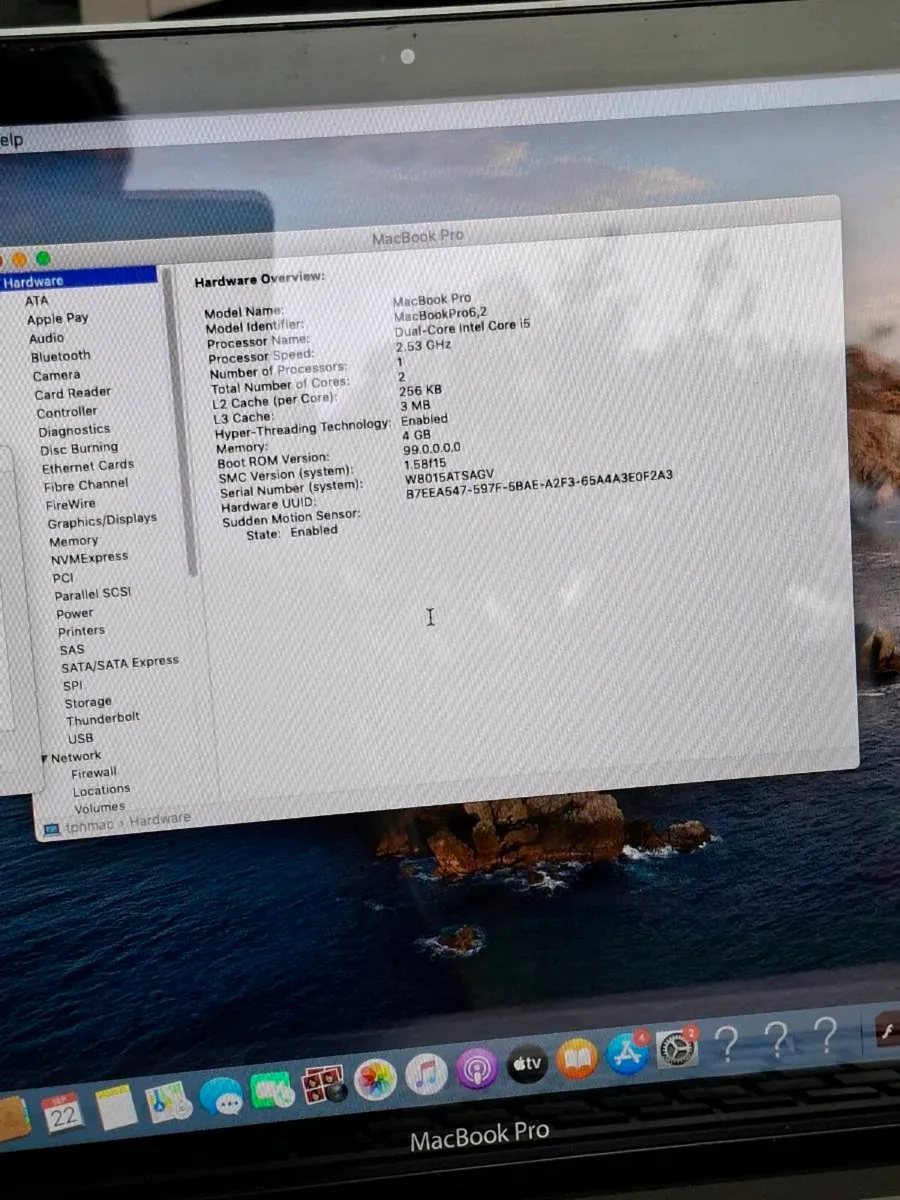Image resolution: width=900 pixels, height=1200 pixels.
Task: Select Disc Burning in the sidebar
Action: tap(79, 449)
